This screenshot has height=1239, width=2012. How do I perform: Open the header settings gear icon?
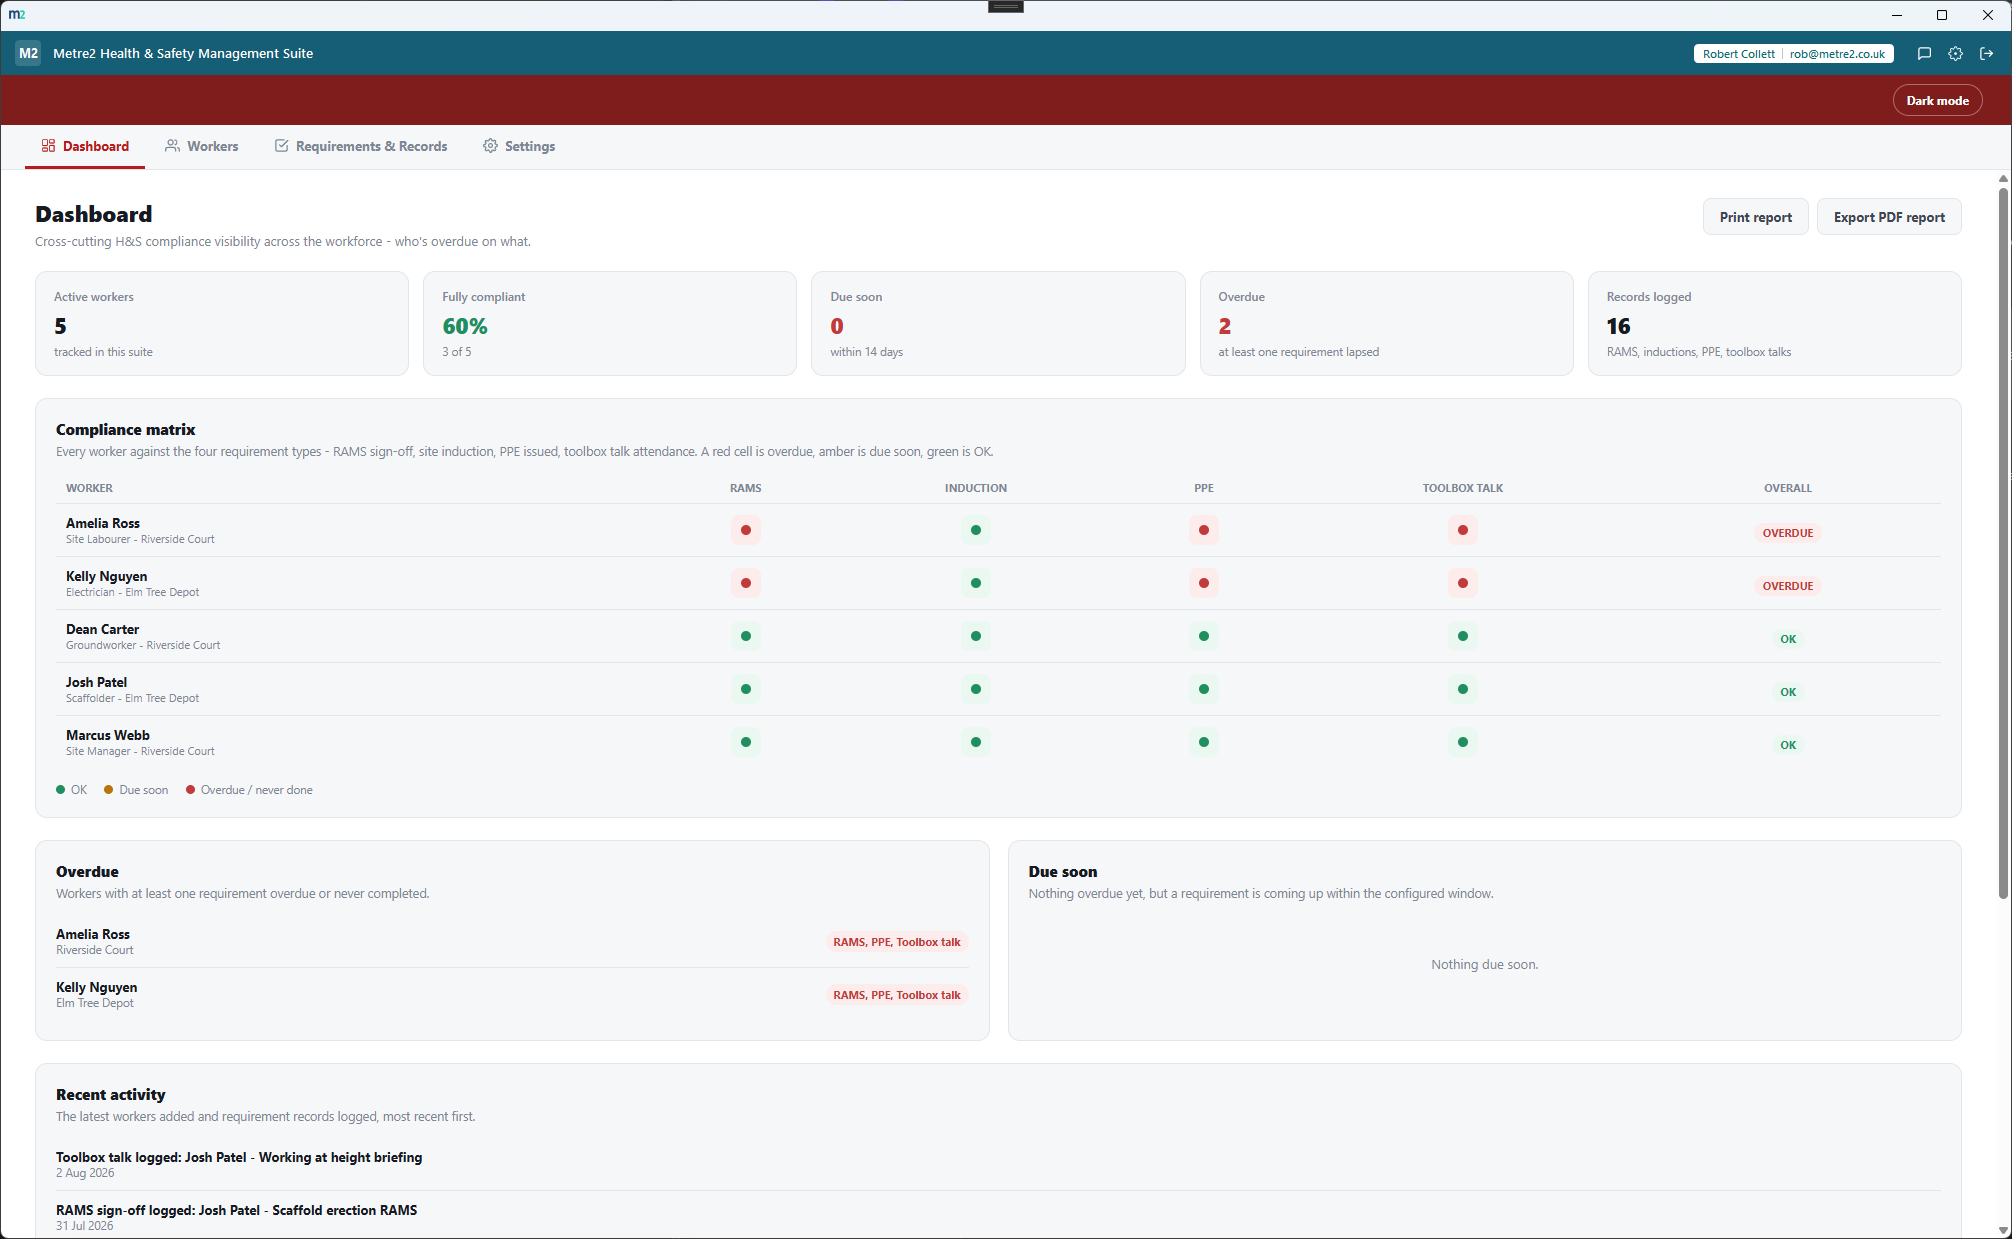click(1955, 54)
